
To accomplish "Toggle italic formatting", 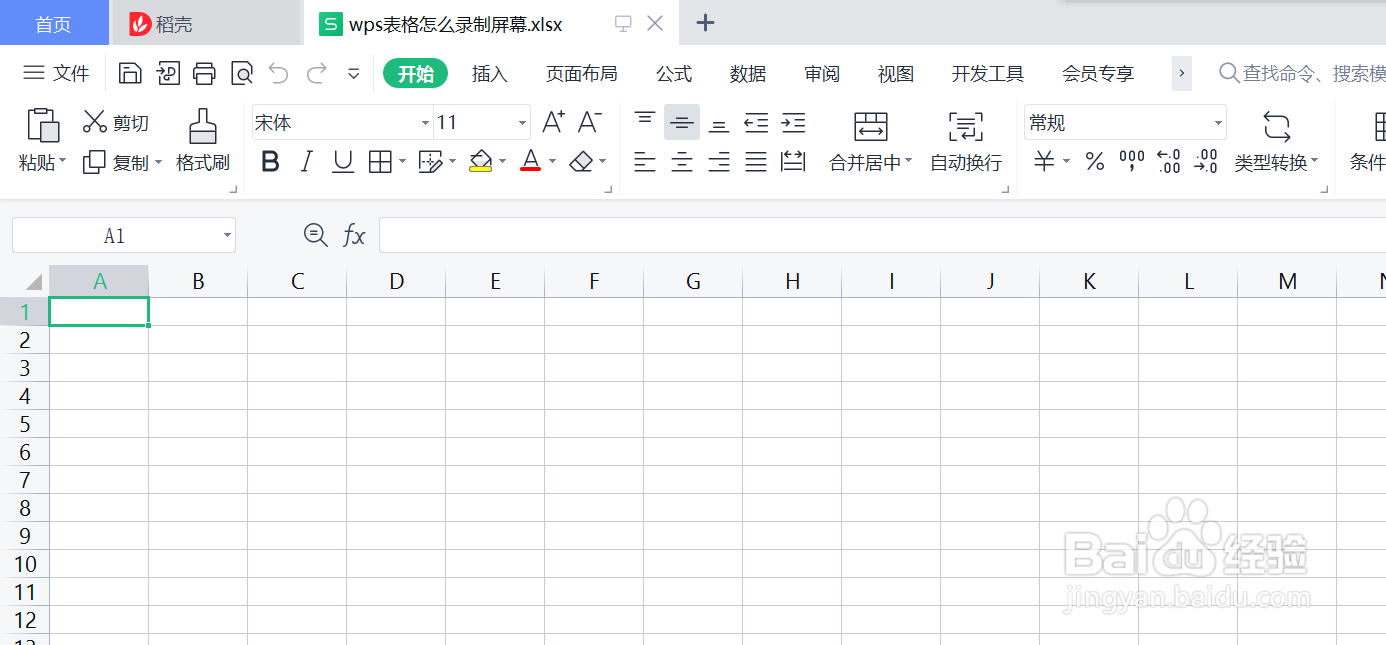I will pos(306,161).
